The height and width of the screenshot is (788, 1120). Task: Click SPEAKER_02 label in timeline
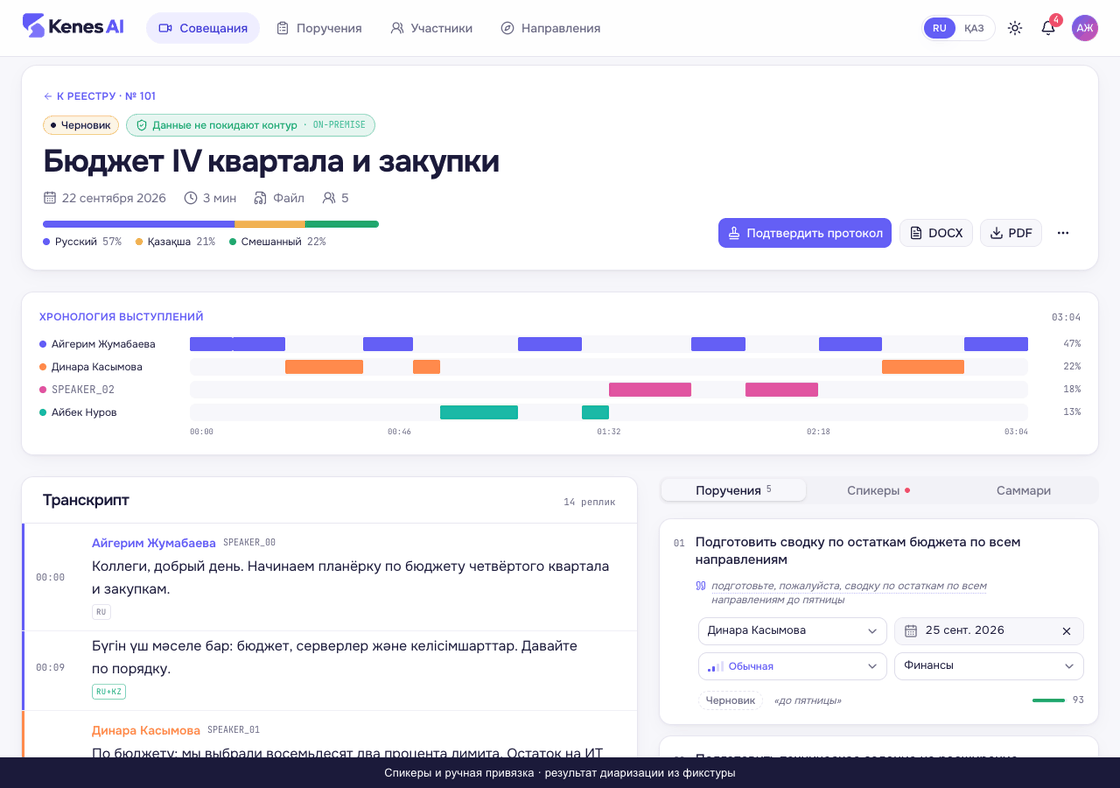tap(83, 389)
